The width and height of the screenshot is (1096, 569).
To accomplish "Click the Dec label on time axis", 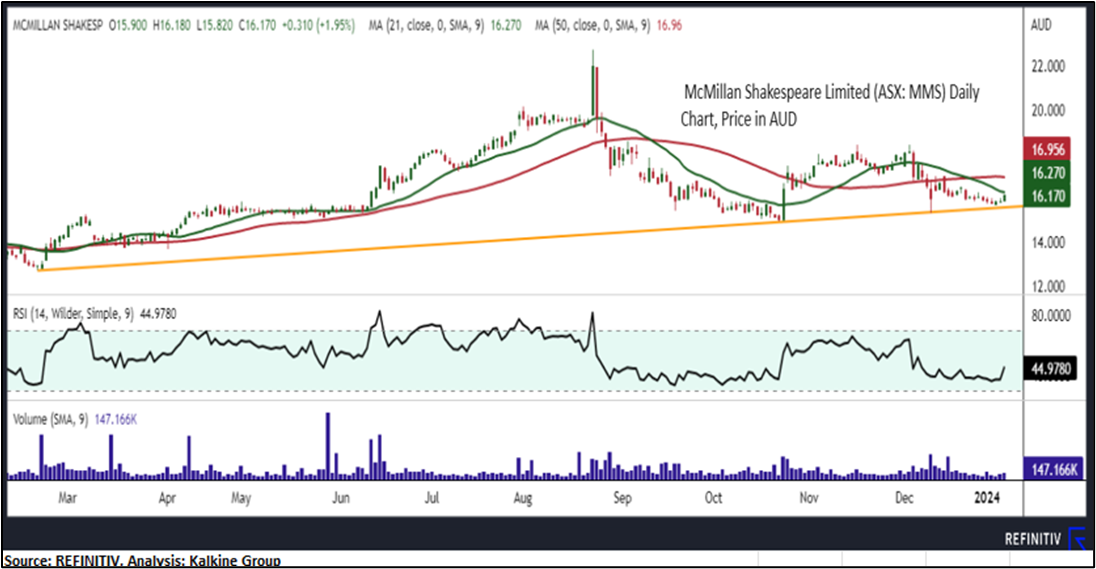I will click(x=904, y=498).
